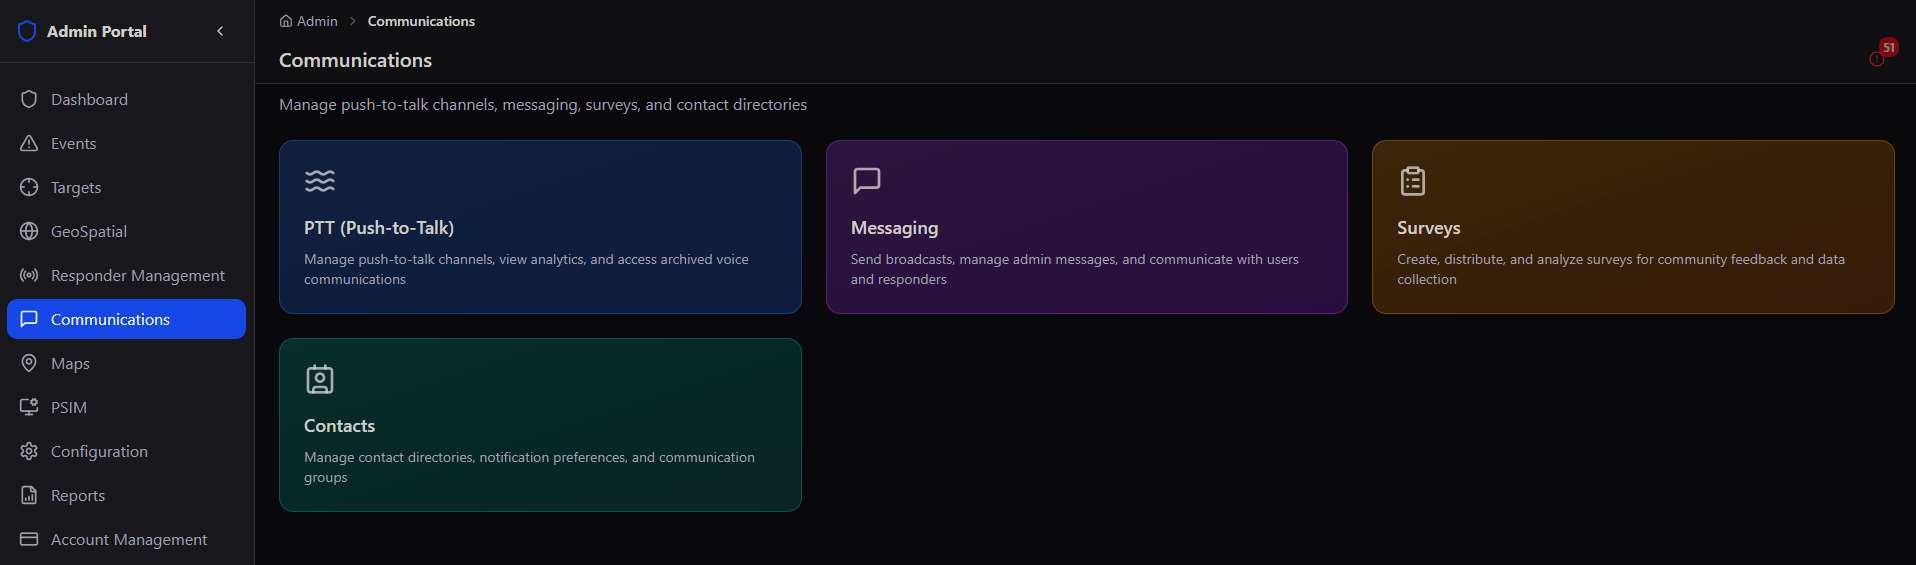This screenshot has height=565, width=1916.
Task: Collapse the sidebar with the chevron arrow
Action: point(220,31)
